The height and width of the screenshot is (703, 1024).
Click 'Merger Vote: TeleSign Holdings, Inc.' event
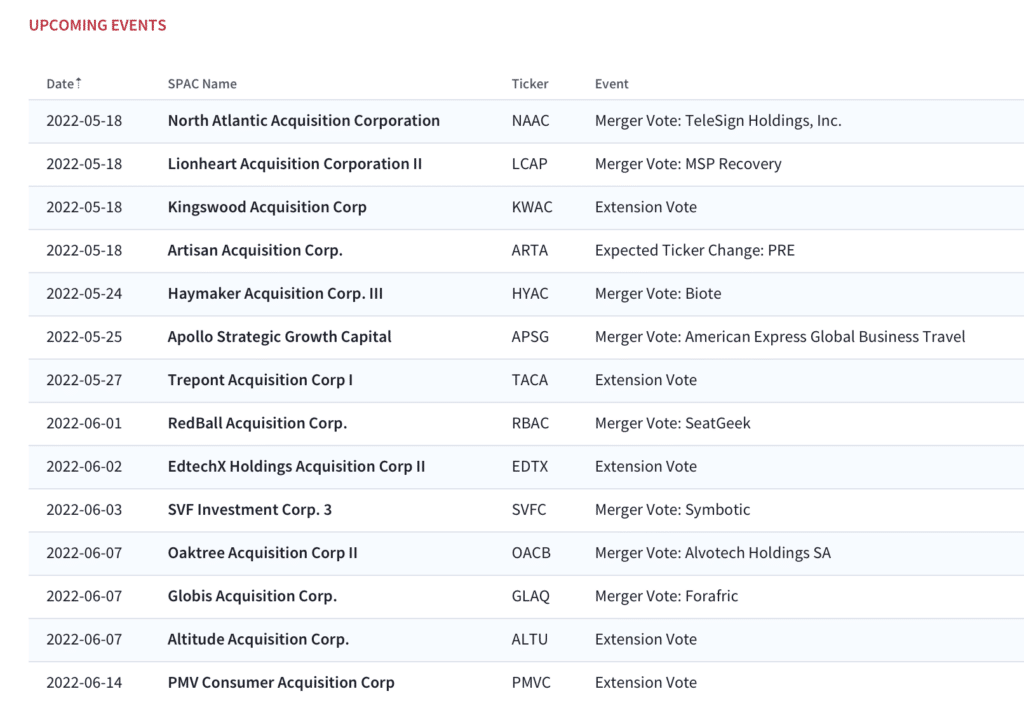[x=718, y=121]
